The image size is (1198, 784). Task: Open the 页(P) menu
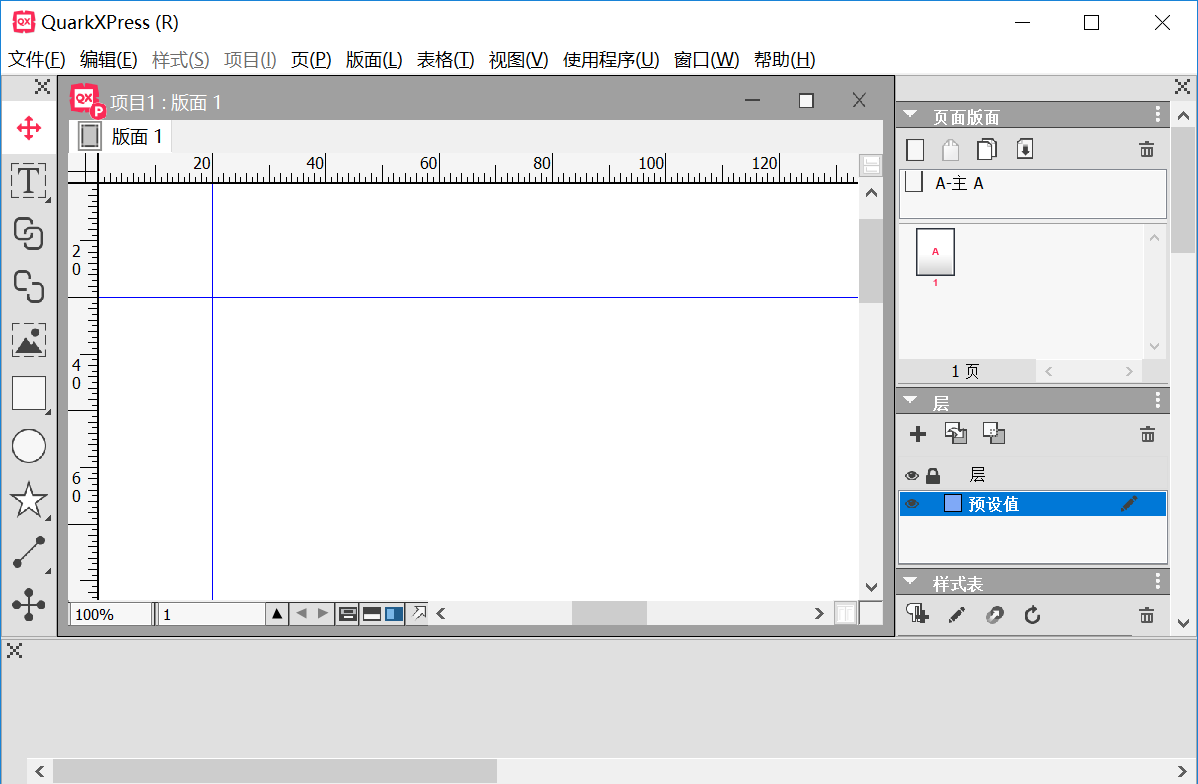(311, 60)
